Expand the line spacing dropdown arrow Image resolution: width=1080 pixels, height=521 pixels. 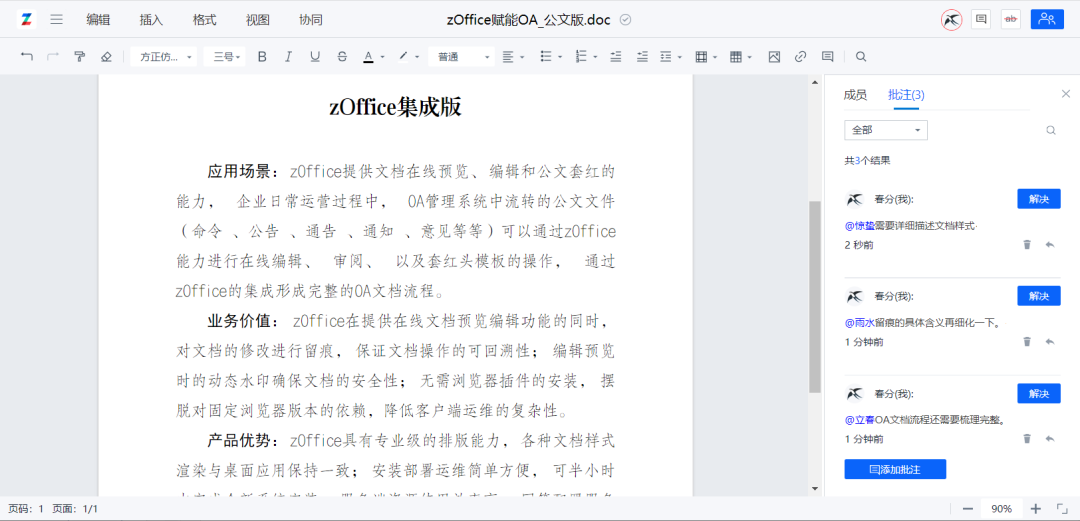pyautogui.click(x=680, y=57)
